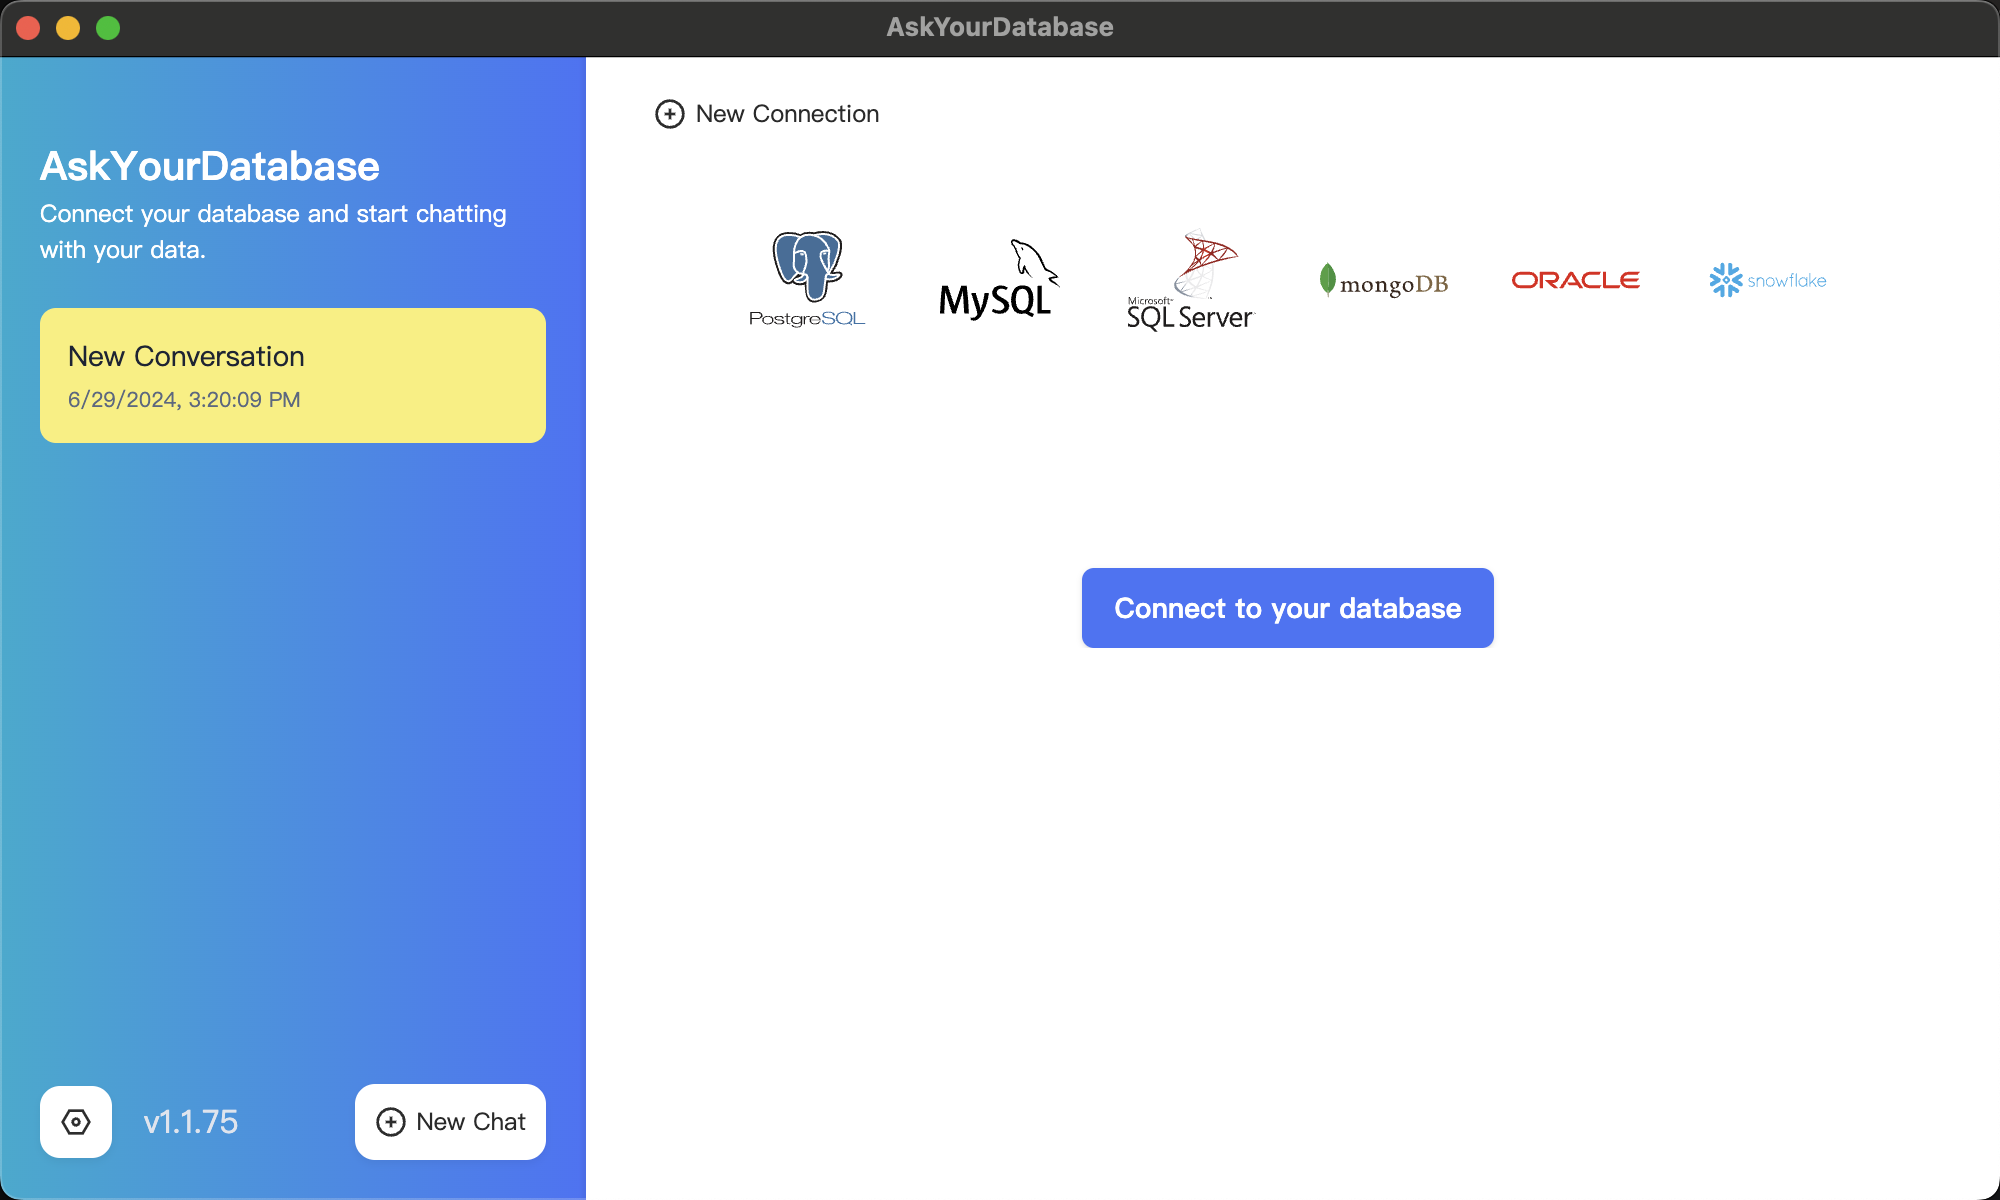Select the Snowflake logo
This screenshot has height=1200, width=2000.
point(1767,280)
